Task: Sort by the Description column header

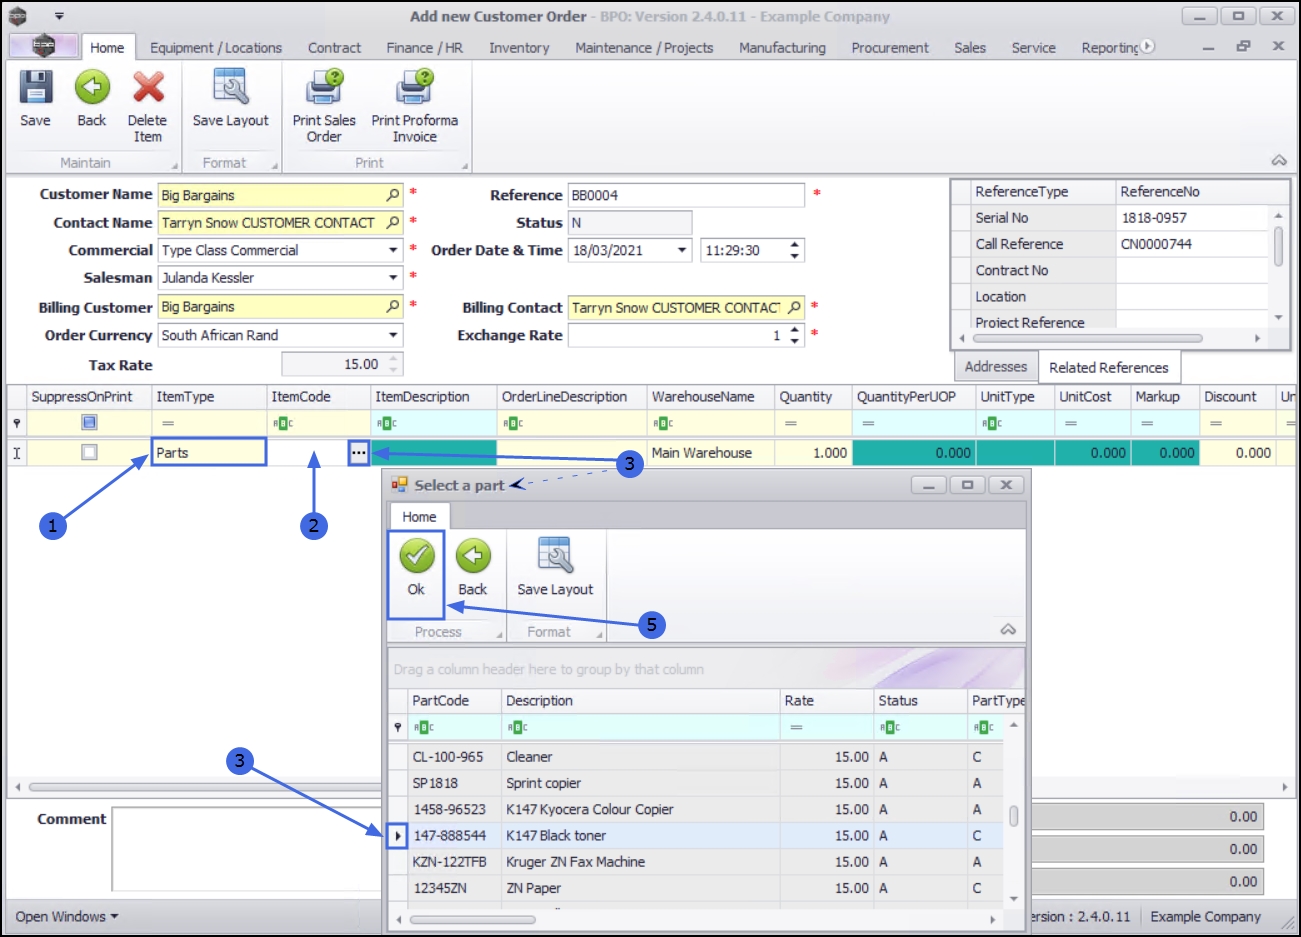Action: [640, 700]
